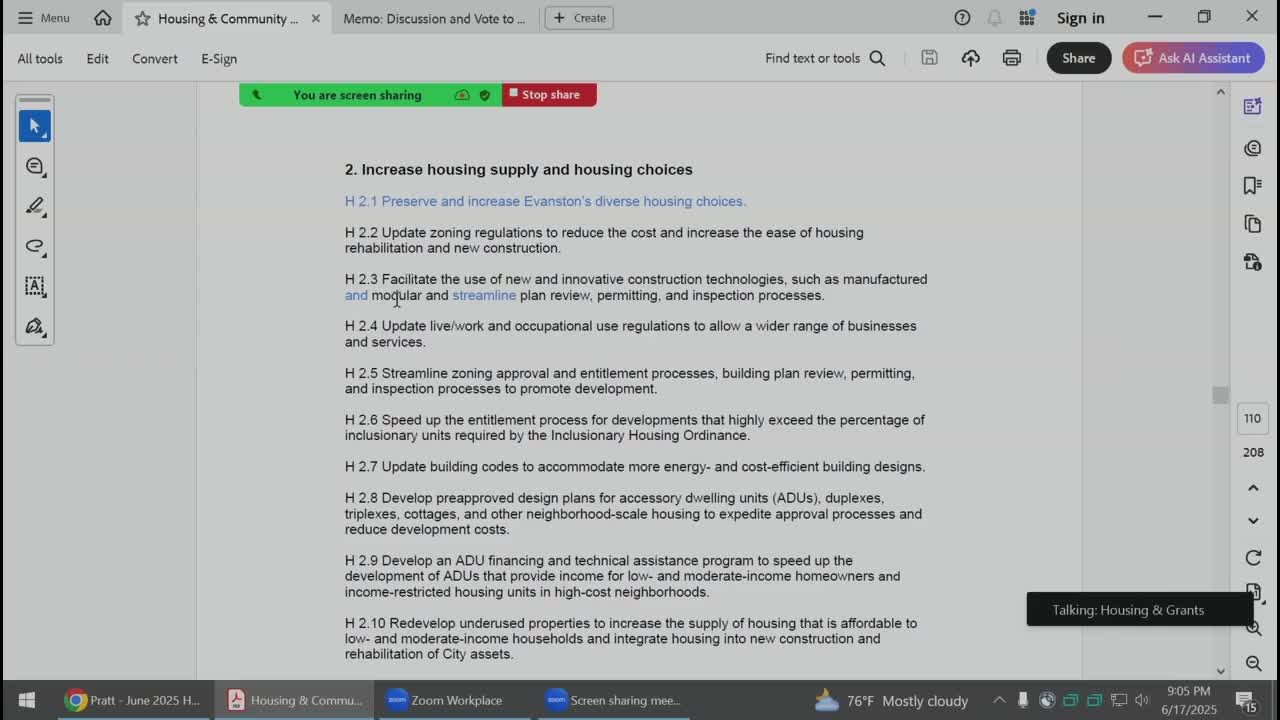Open the hamburger Menu dropdown
Screen dimensions: 1280x720
coord(42,17)
